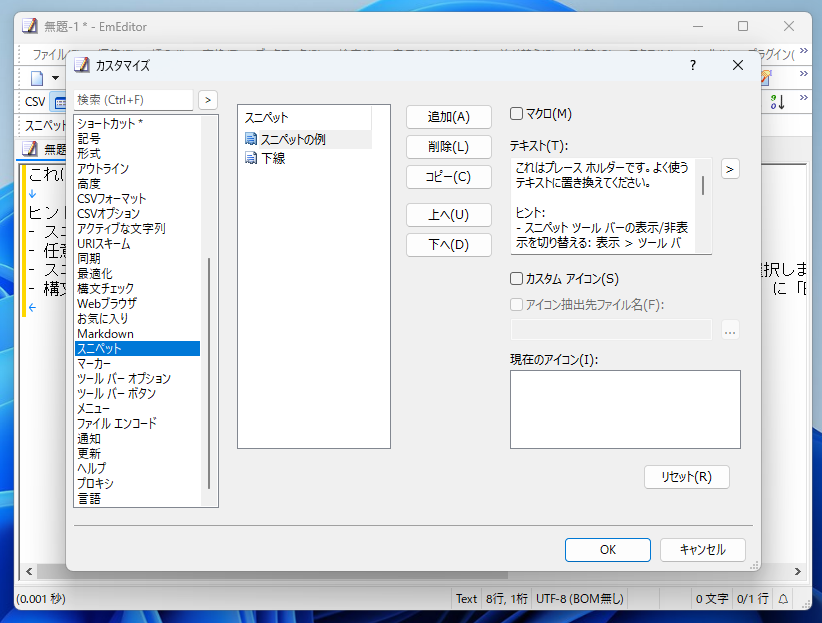Close the カスタマイズ dialog
This screenshot has height=623, width=822.
[738, 65]
